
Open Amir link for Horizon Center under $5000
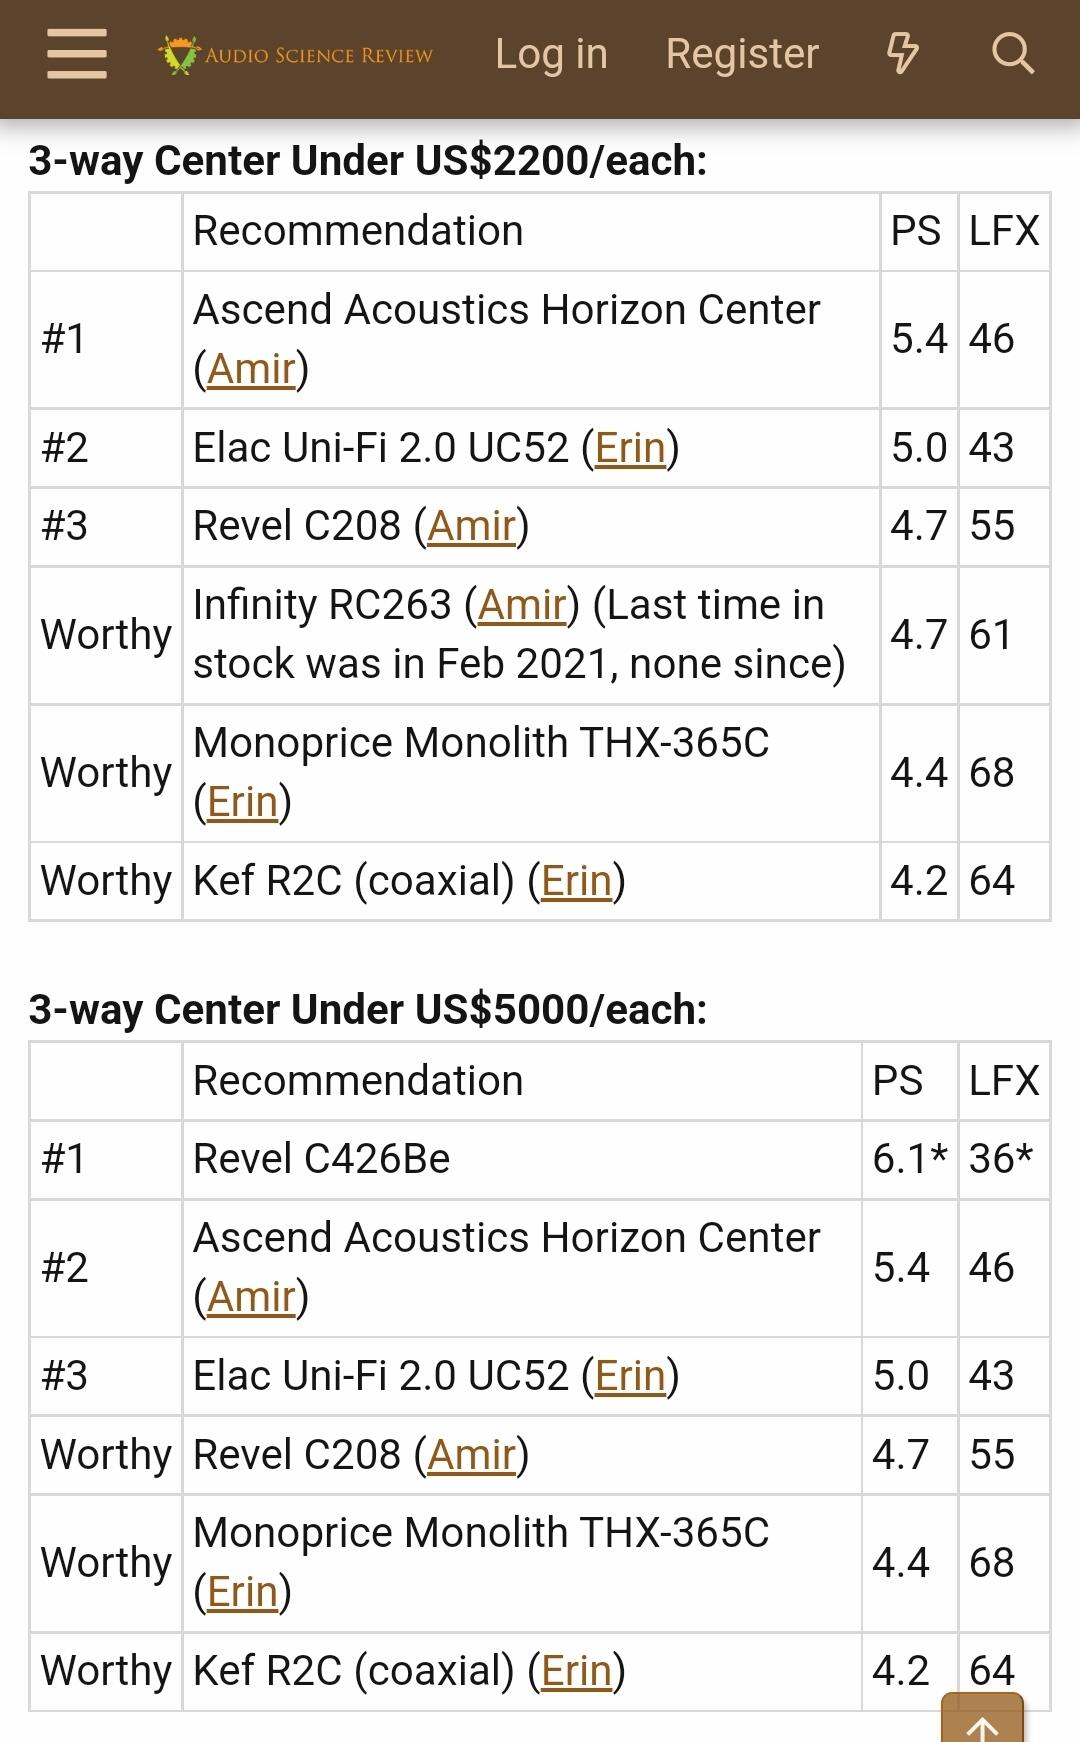pyautogui.click(x=251, y=1297)
